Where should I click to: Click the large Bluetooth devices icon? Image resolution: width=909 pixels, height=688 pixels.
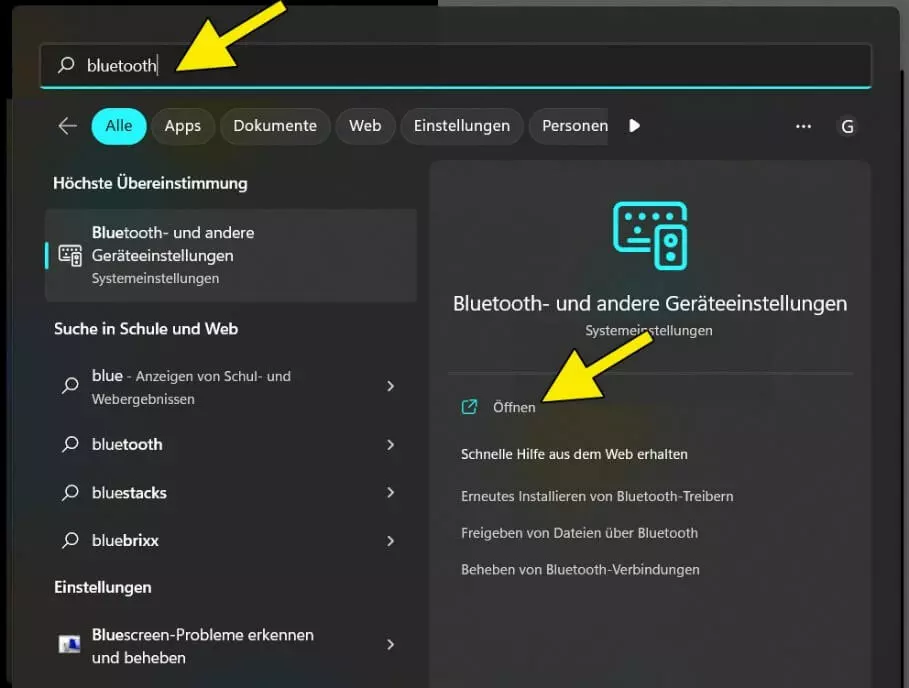[650, 236]
